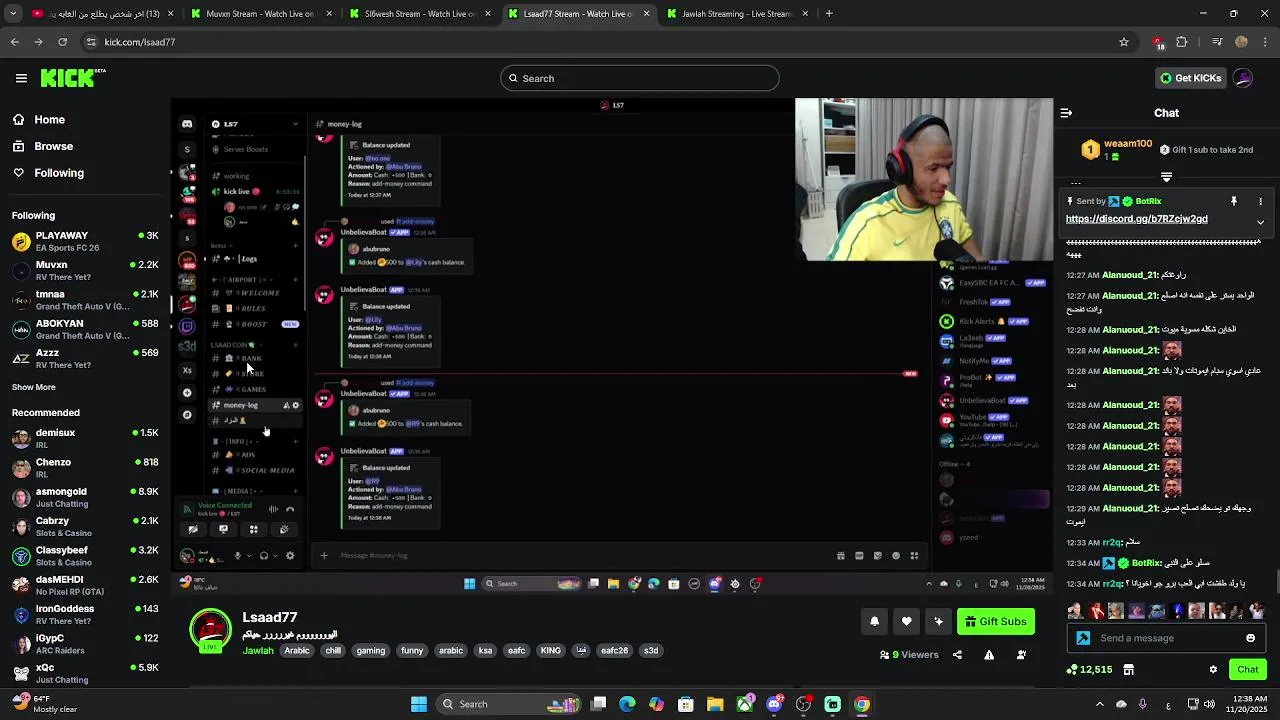
Task: Open the Kick hamburger menu
Action: [x=21, y=78]
